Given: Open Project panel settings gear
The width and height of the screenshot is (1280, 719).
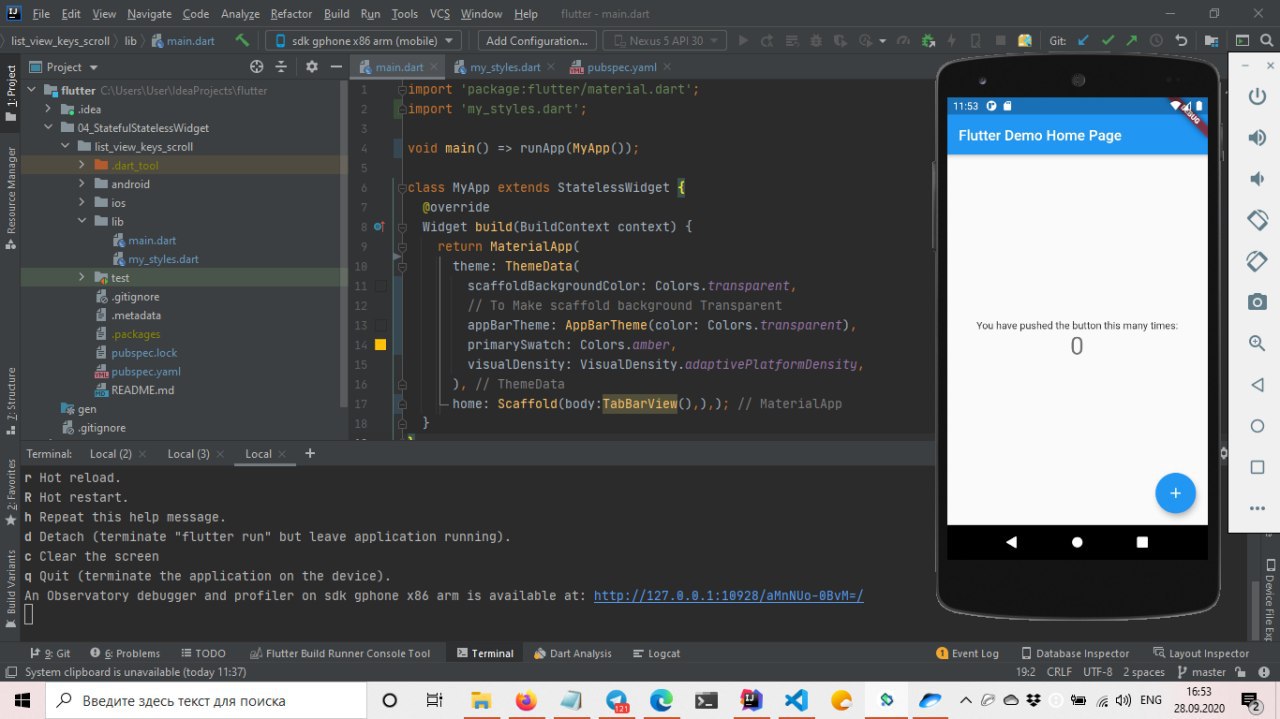Looking at the screenshot, I should pyautogui.click(x=311, y=67).
